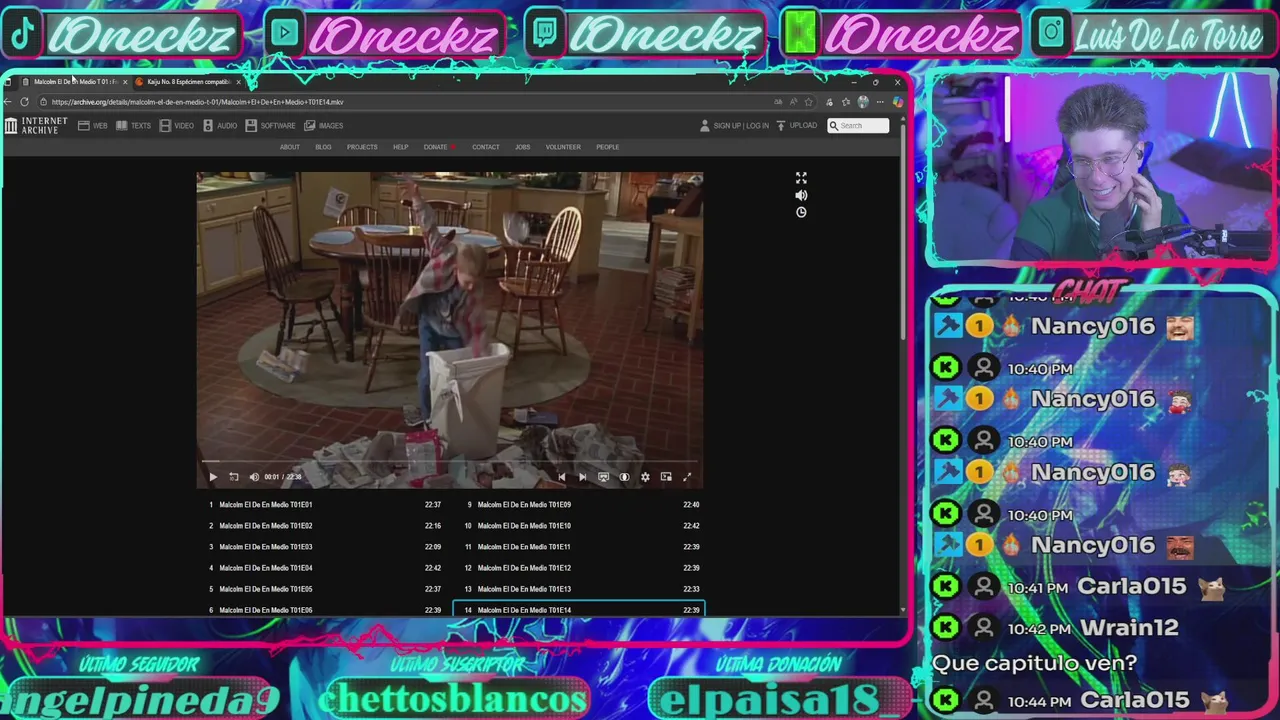Viewport: 1280px width, 720px height.
Task: Click SIGN UP | LOG IN link
Action: (x=741, y=125)
